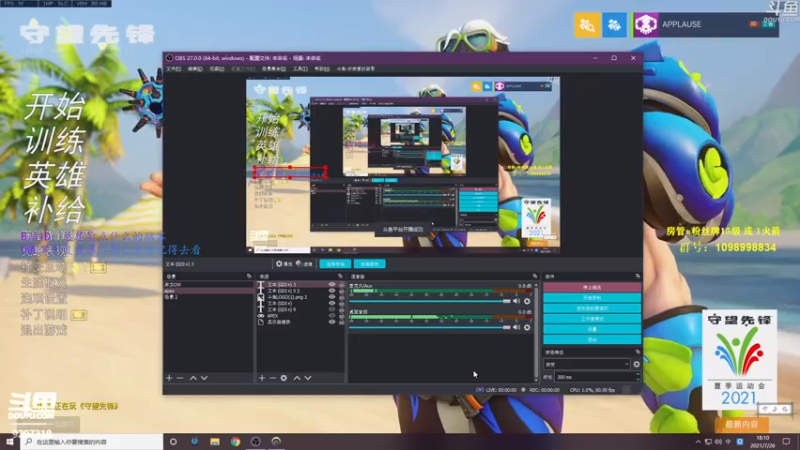The height and width of the screenshot is (450, 800).
Task: Open Chrome from the taskbar
Action: [x=235, y=442]
